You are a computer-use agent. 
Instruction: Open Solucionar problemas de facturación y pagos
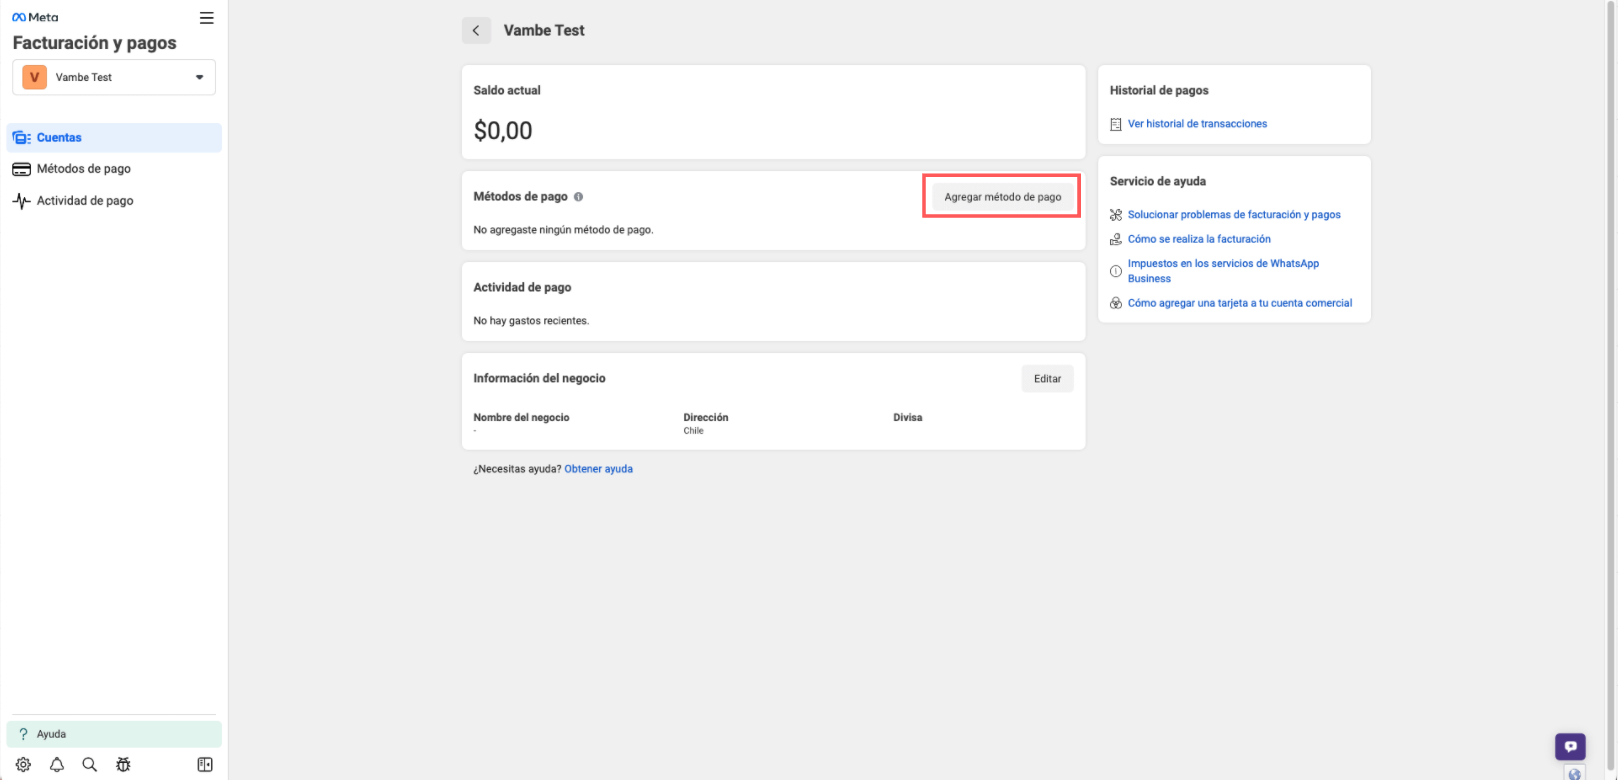pos(1234,215)
